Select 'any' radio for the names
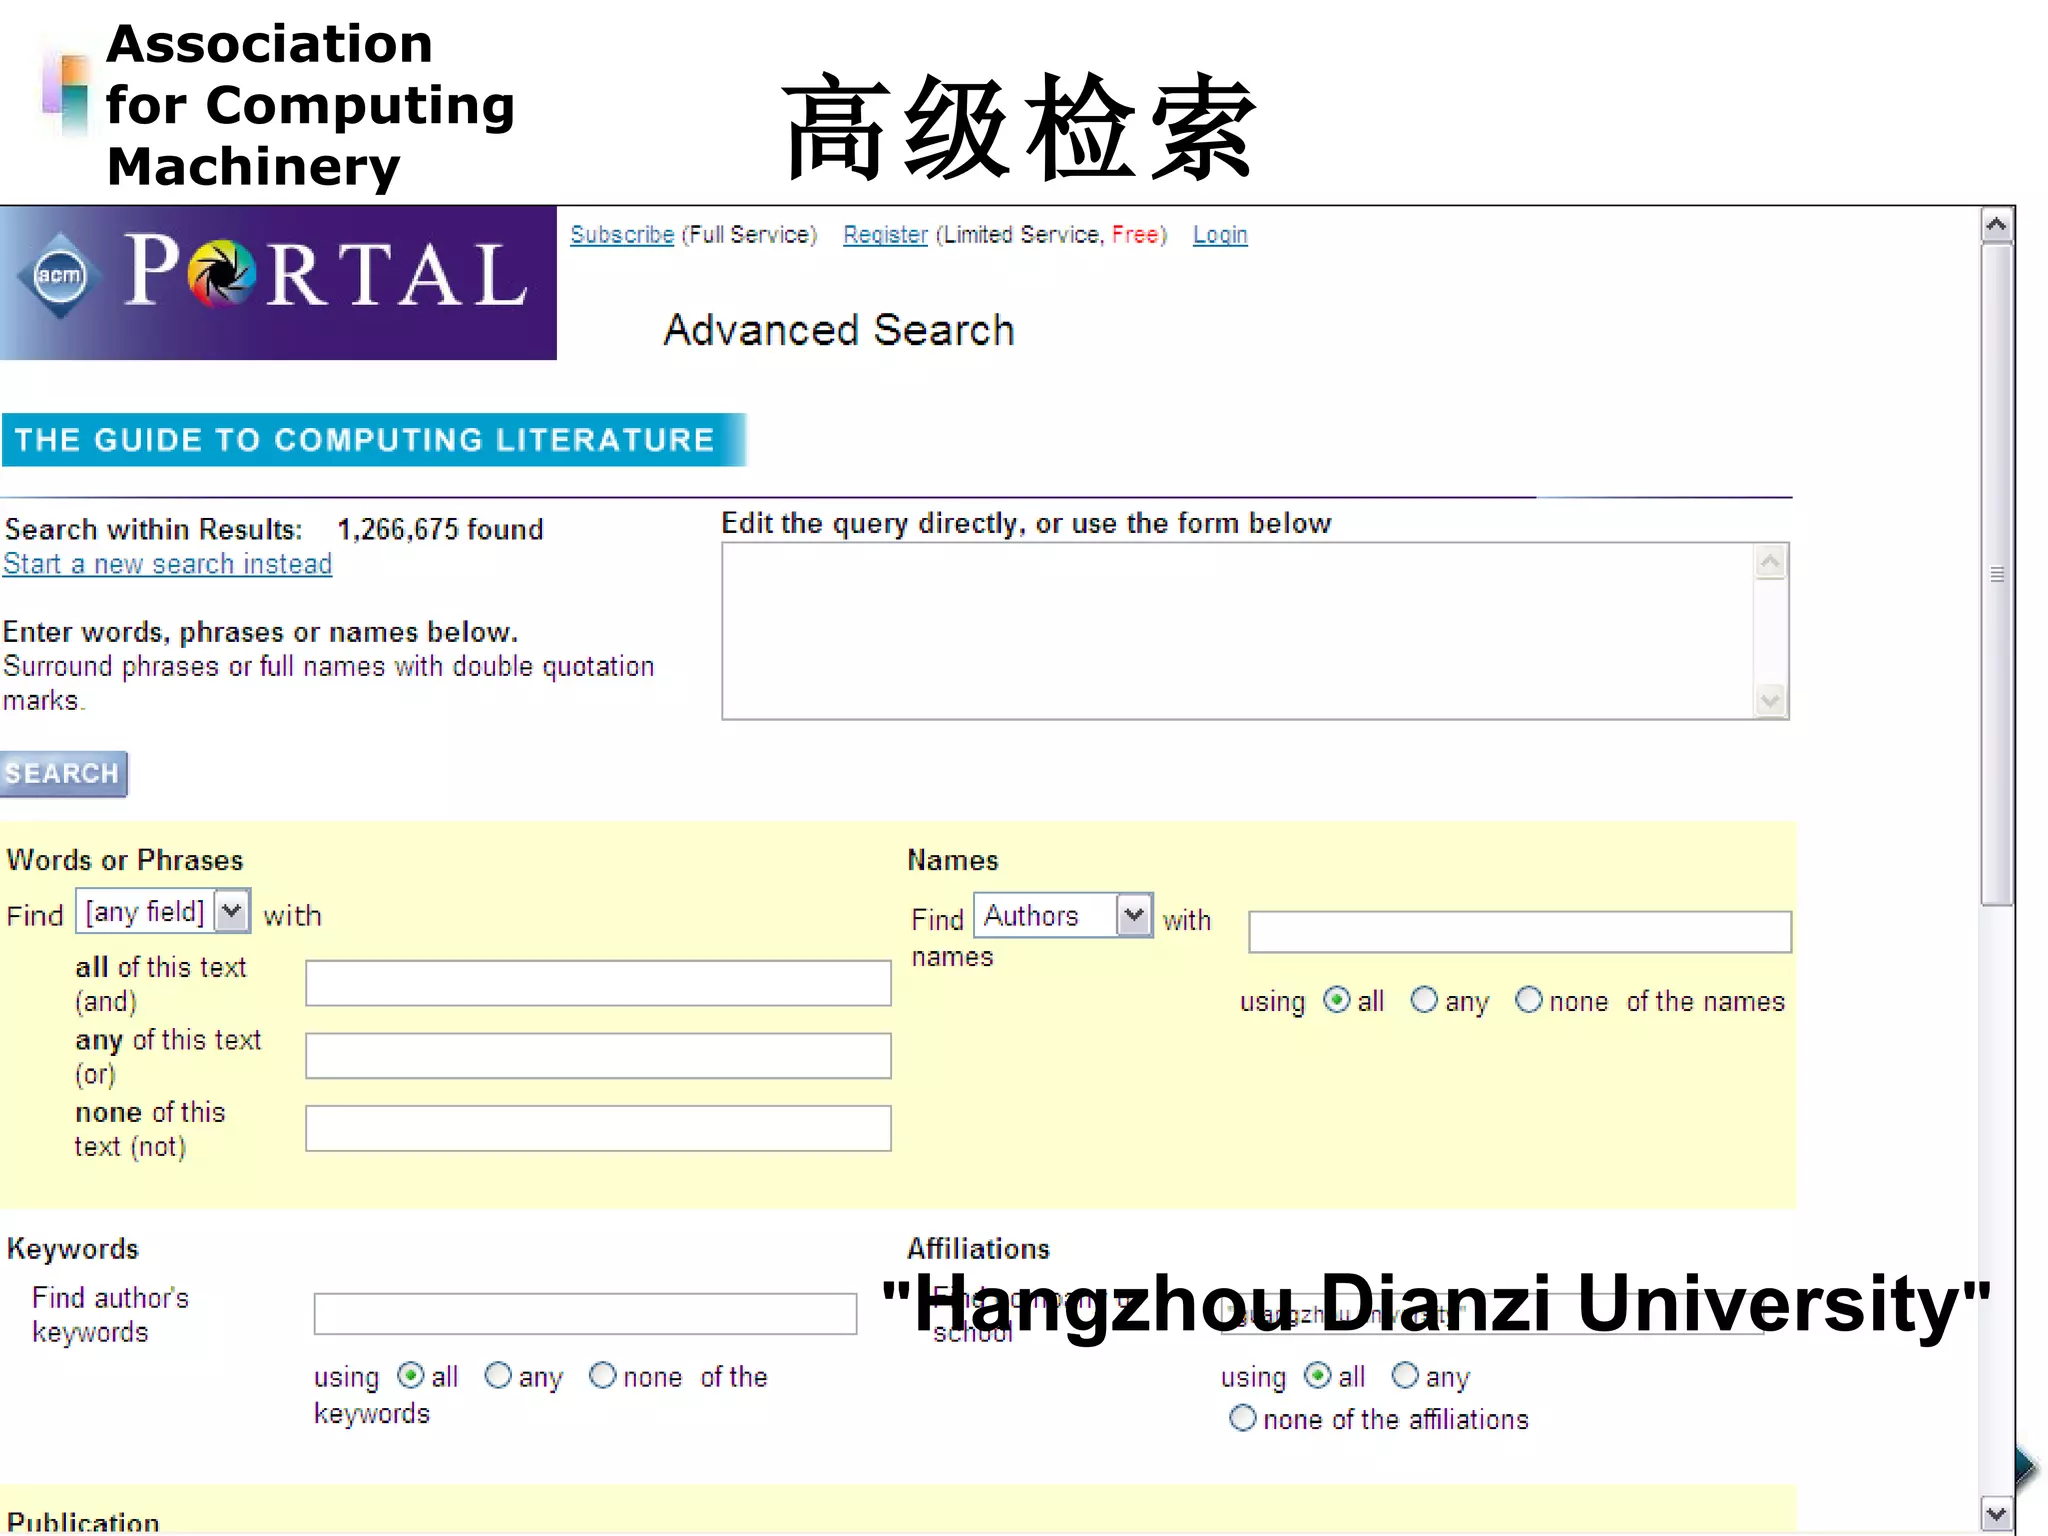This screenshot has height=1536, width=2048. 1424,1000
